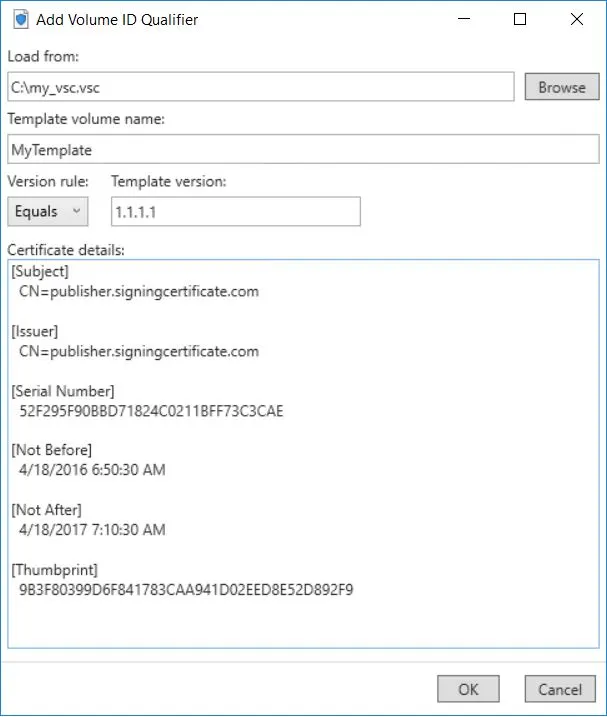Image resolution: width=607 pixels, height=717 pixels.
Task: Click the issuer CN=publisher.signingcertificate.com value
Action: click(139, 351)
